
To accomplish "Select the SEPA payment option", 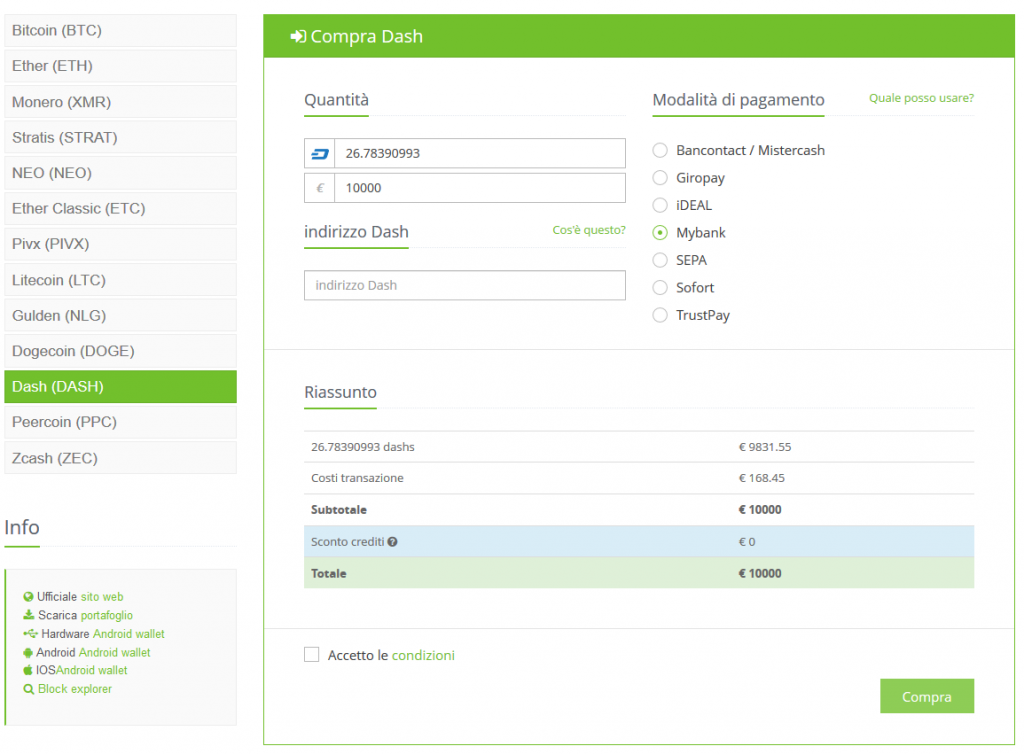I will pyautogui.click(x=660, y=260).
